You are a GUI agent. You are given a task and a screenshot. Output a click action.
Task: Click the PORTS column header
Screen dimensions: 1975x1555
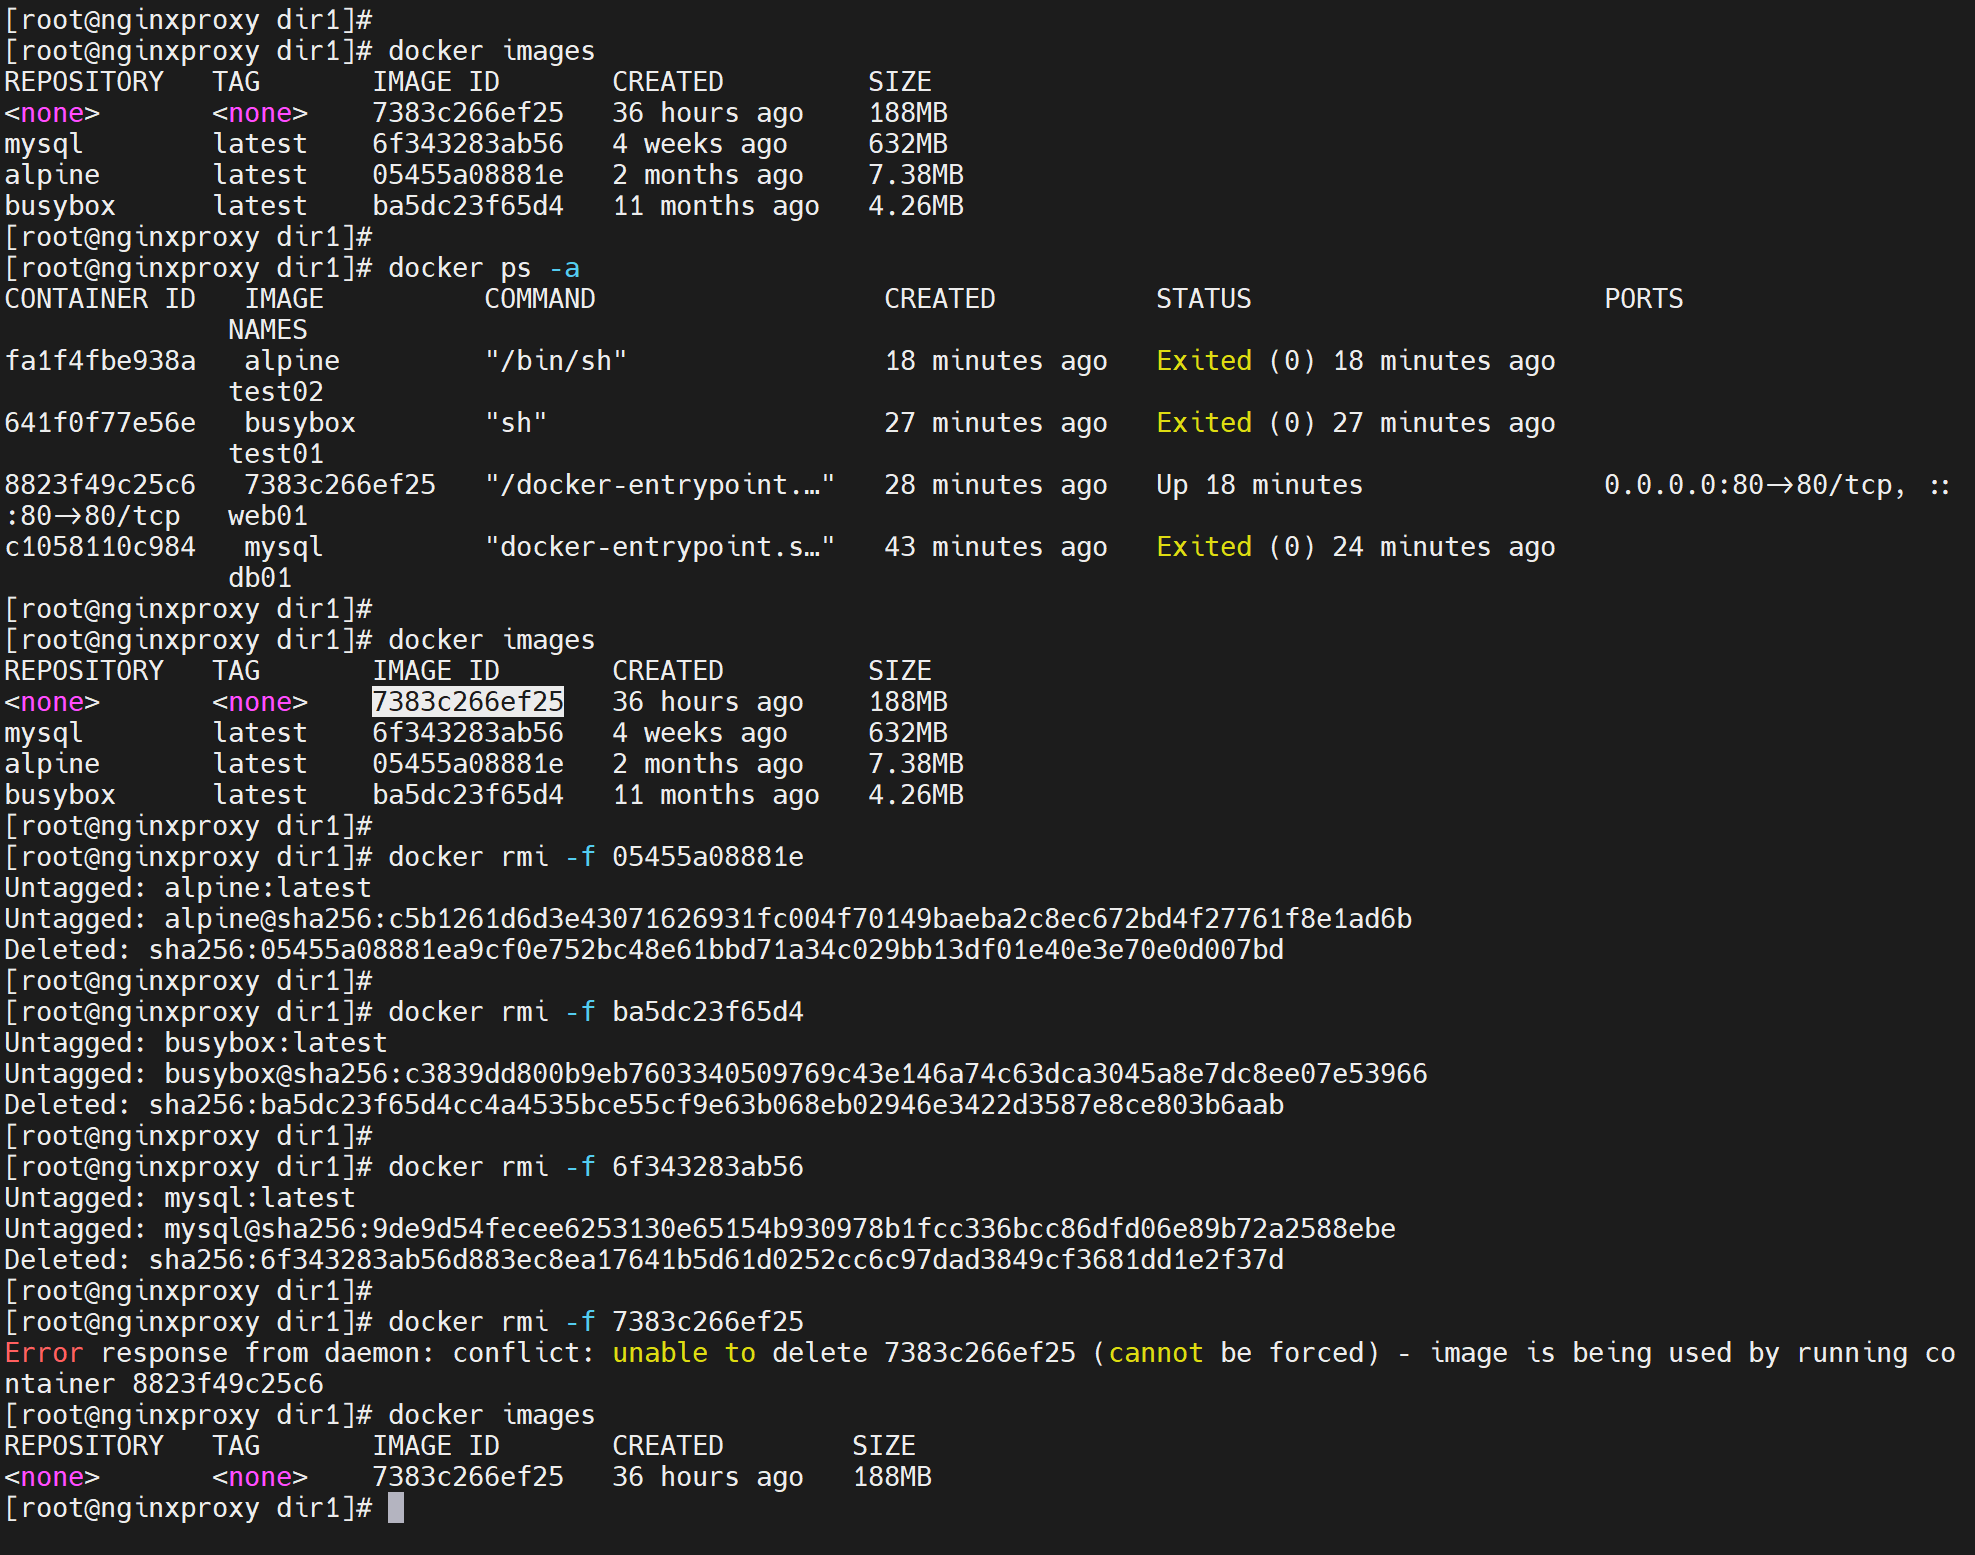point(1643,299)
